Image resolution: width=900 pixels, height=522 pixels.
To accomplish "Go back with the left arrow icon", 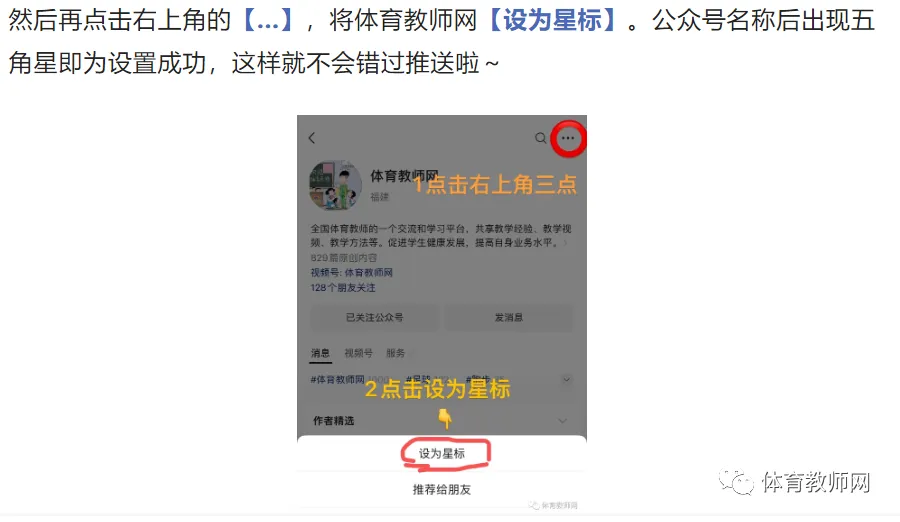I will [312, 138].
